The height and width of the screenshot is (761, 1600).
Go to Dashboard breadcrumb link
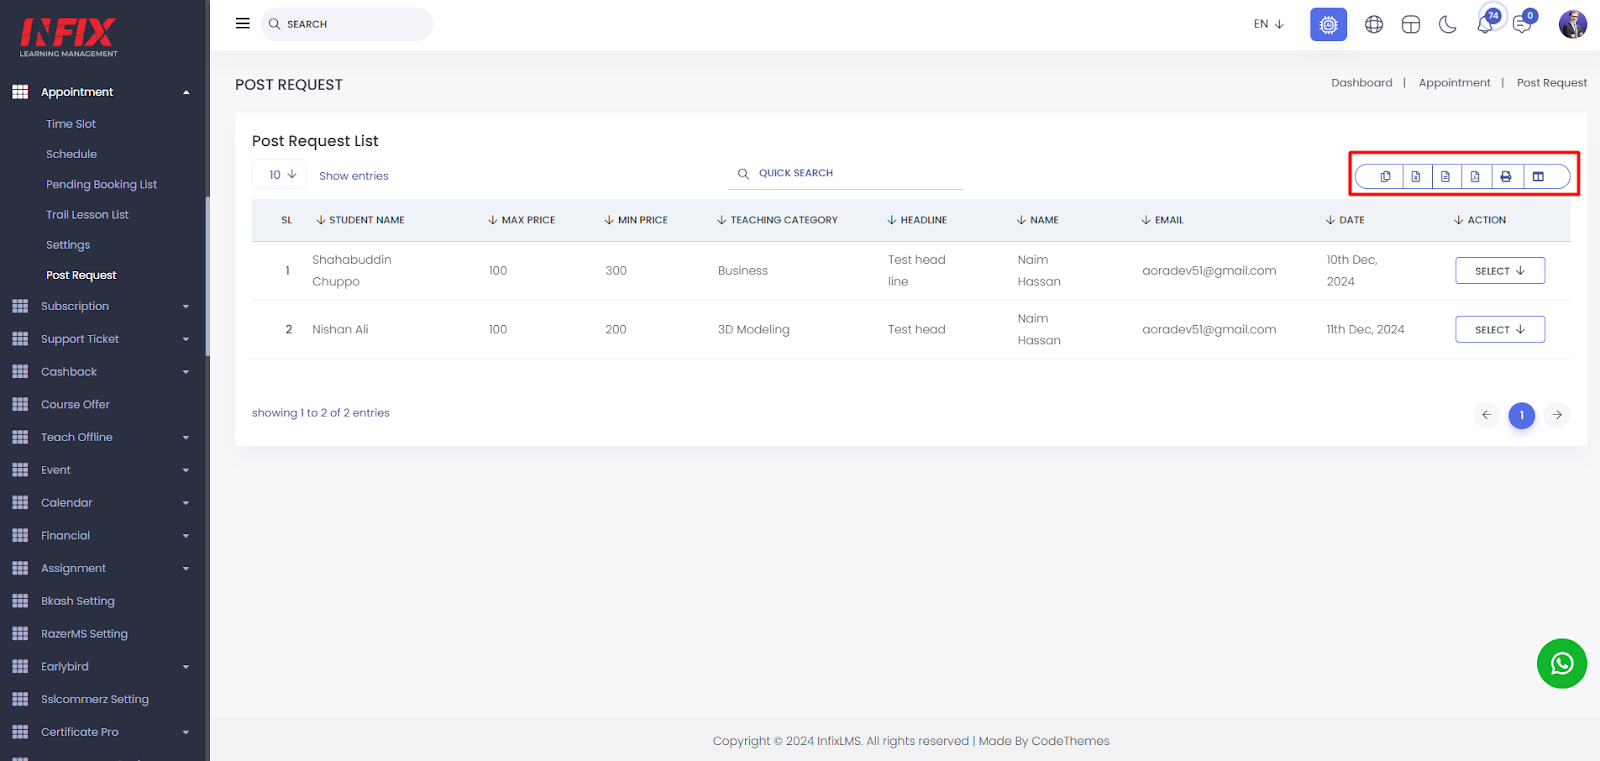[x=1361, y=83]
